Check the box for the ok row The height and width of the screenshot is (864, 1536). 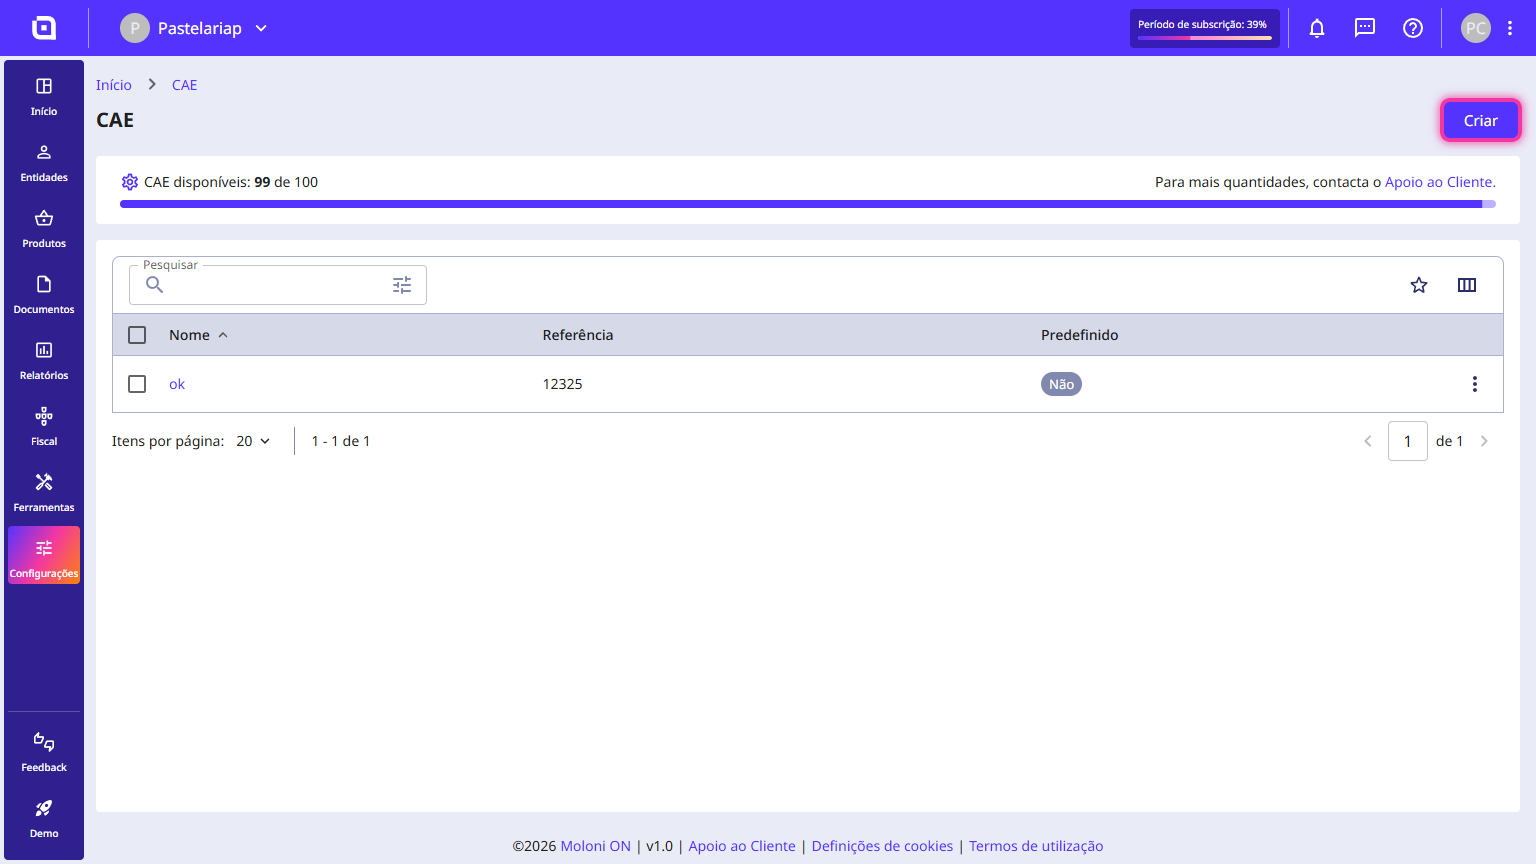click(137, 384)
